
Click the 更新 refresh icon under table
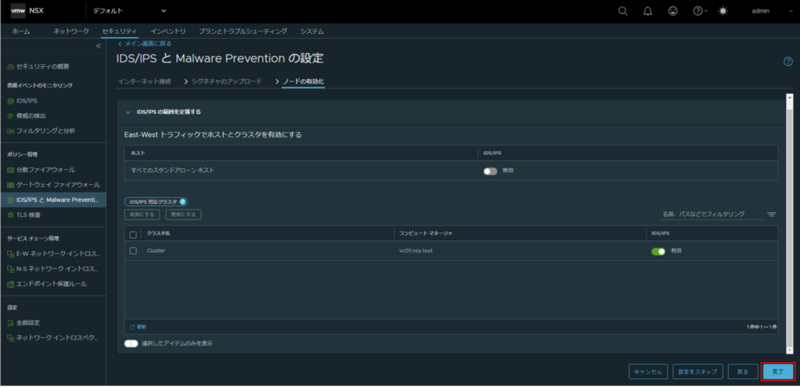click(x=133, y=327)
